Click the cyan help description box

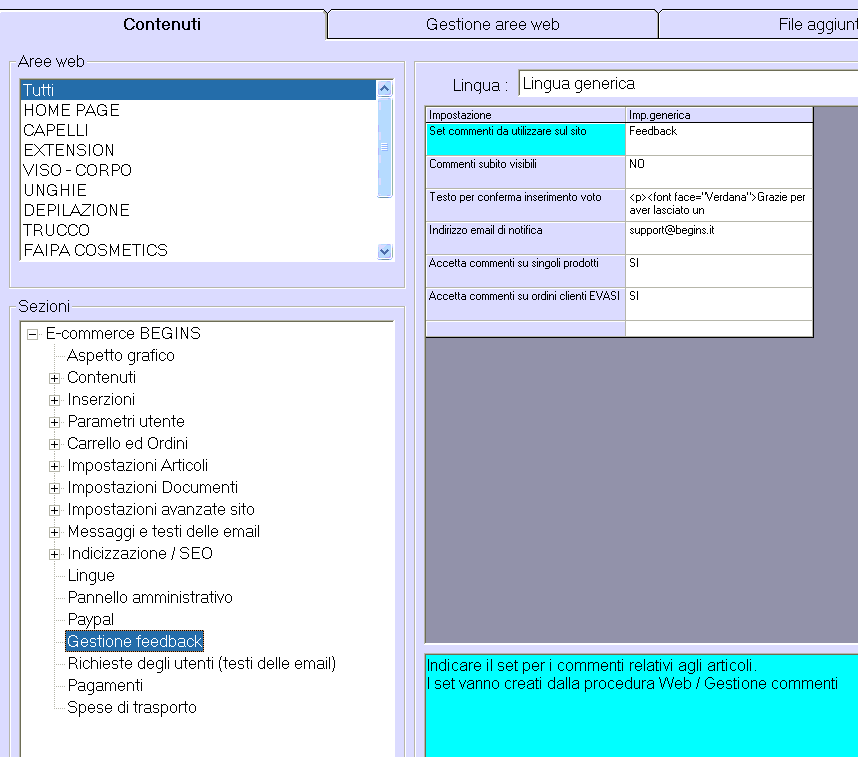tap(641, 706)
